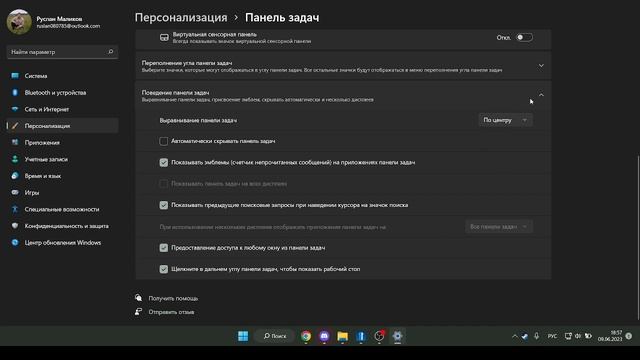Image resolution: width=640 pixels, height=360 pixels.
Task: Toggle the Виртуальная сенсорная панель switch
Action: [x=524, y=38]
